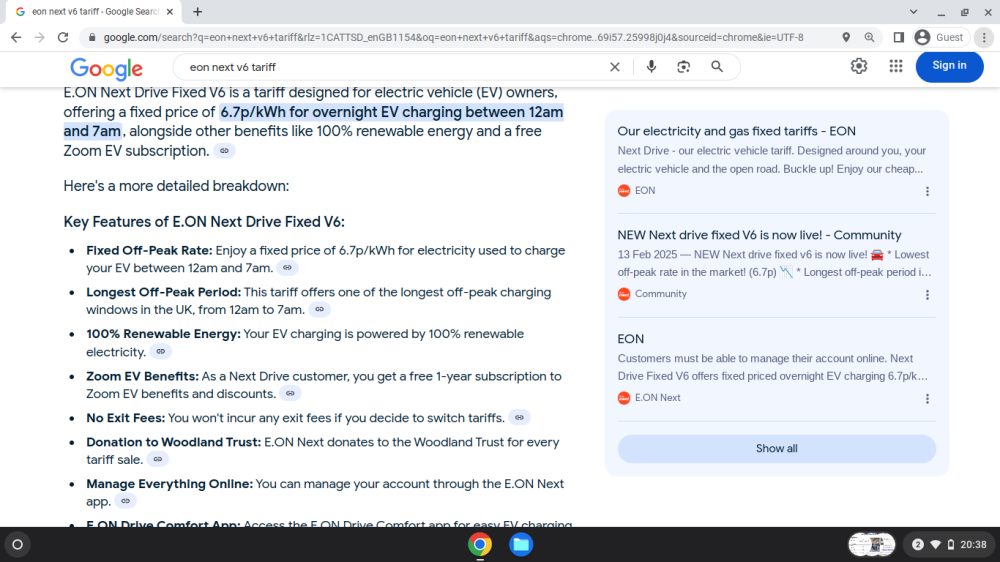
Task: Open source link for Longest Off-Peak Period
Action: point(320,309)
